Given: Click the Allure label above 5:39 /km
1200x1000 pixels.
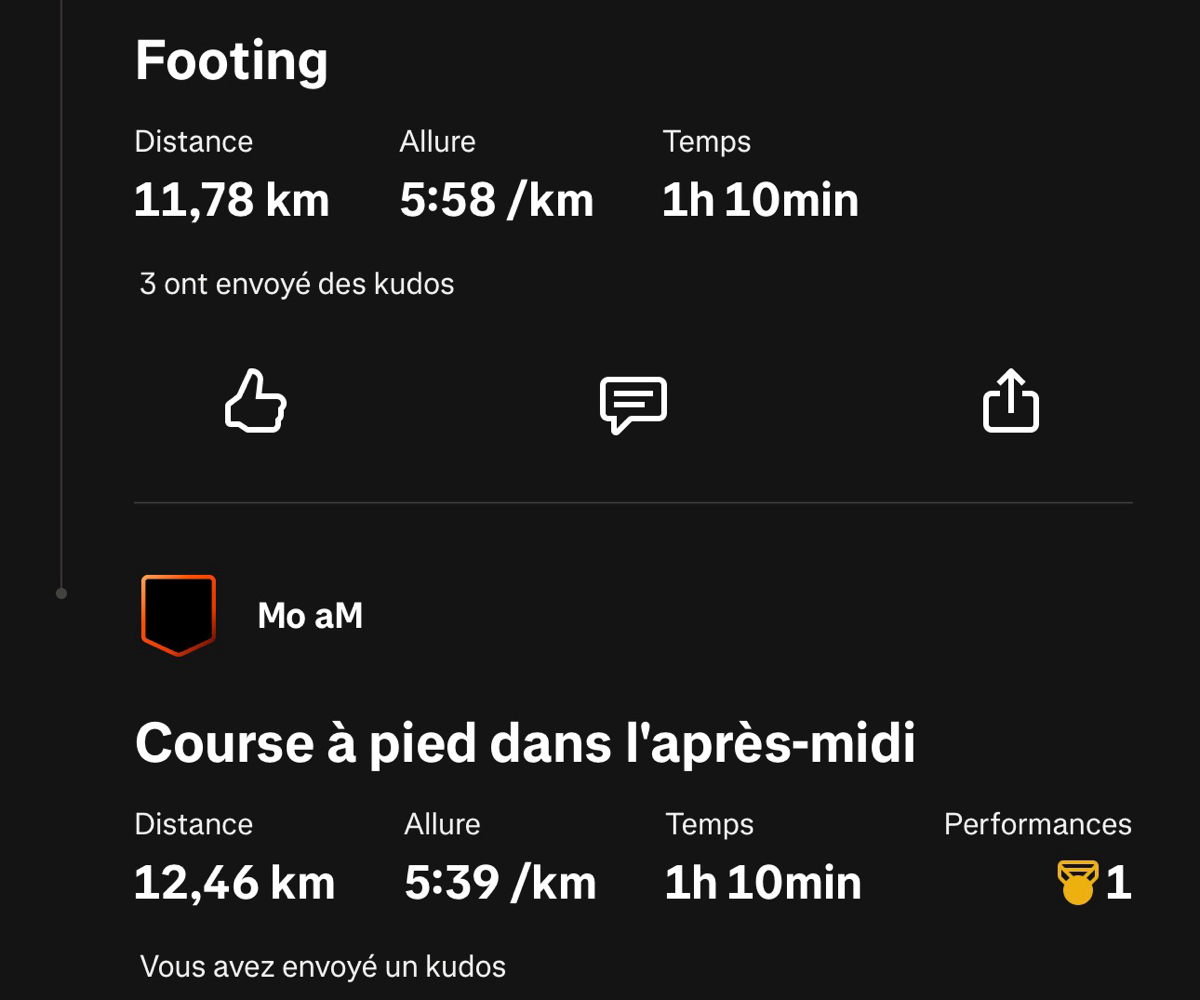Looking at the screenshot, I should click(x=442, y=824).
